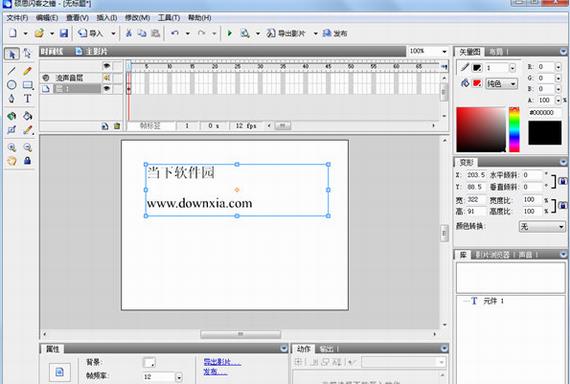Click the Cut scissors icon
570x384 pixels.
tap(129, 33)
